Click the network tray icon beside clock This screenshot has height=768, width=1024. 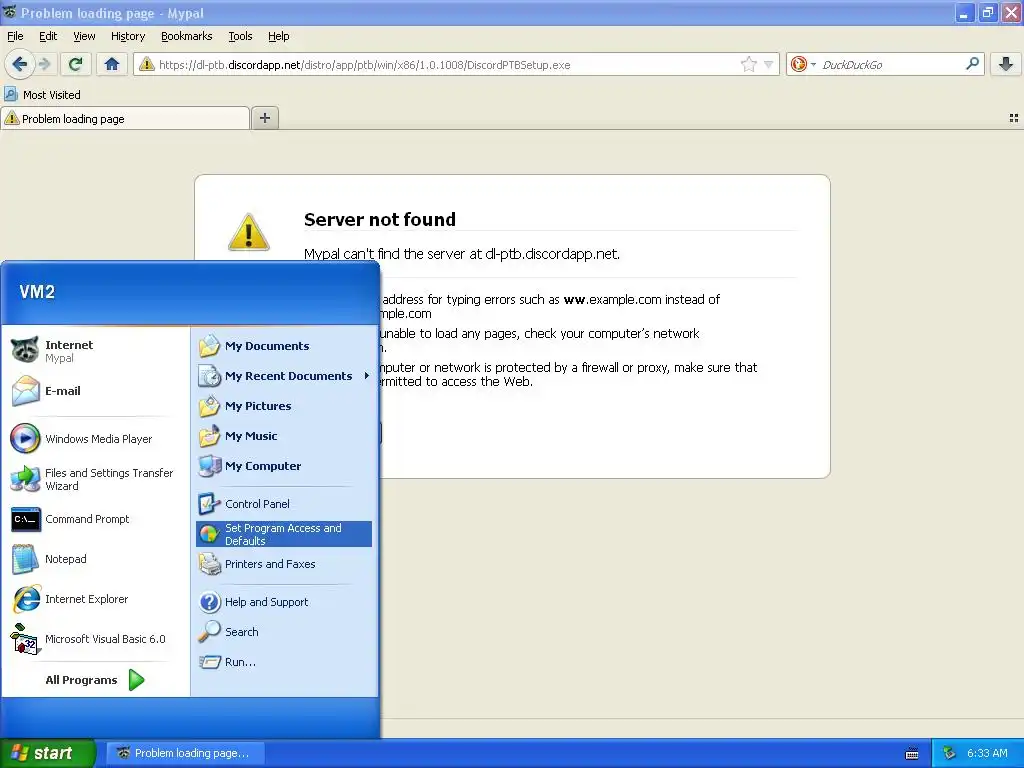click(949, 753)
